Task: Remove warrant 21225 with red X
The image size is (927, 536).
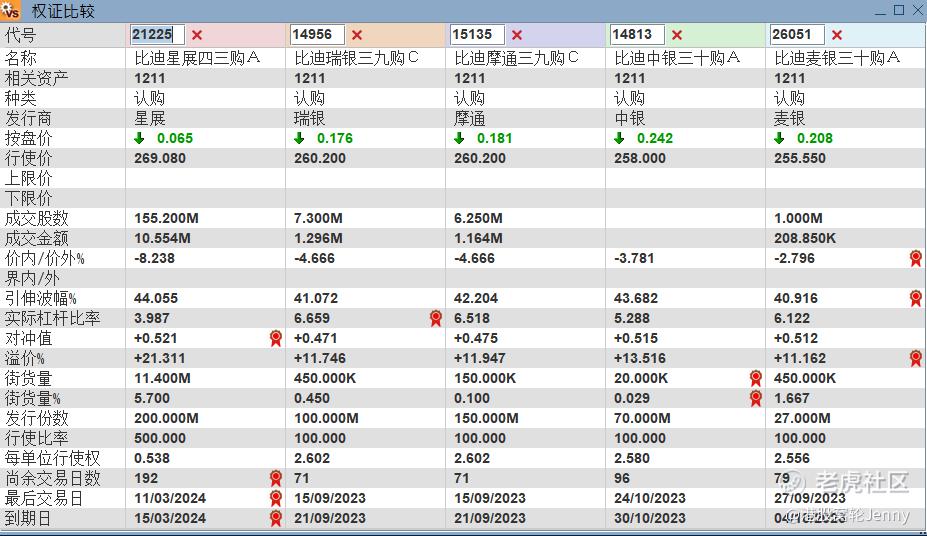Action: click(x=197, y=35)
